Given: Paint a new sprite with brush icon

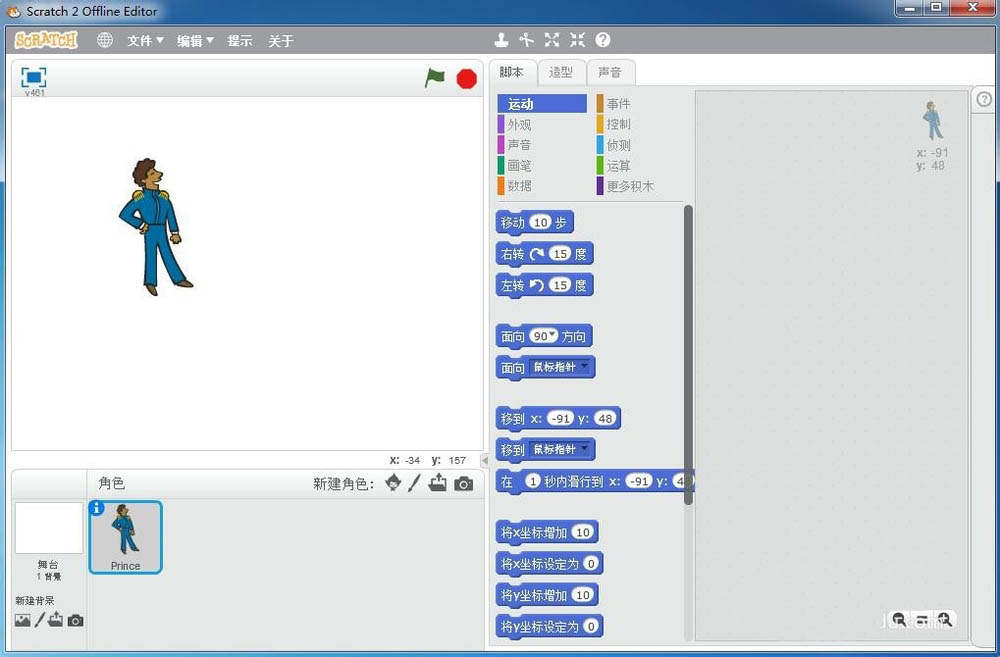Looking at the screenshot, I should pos(413,483).
